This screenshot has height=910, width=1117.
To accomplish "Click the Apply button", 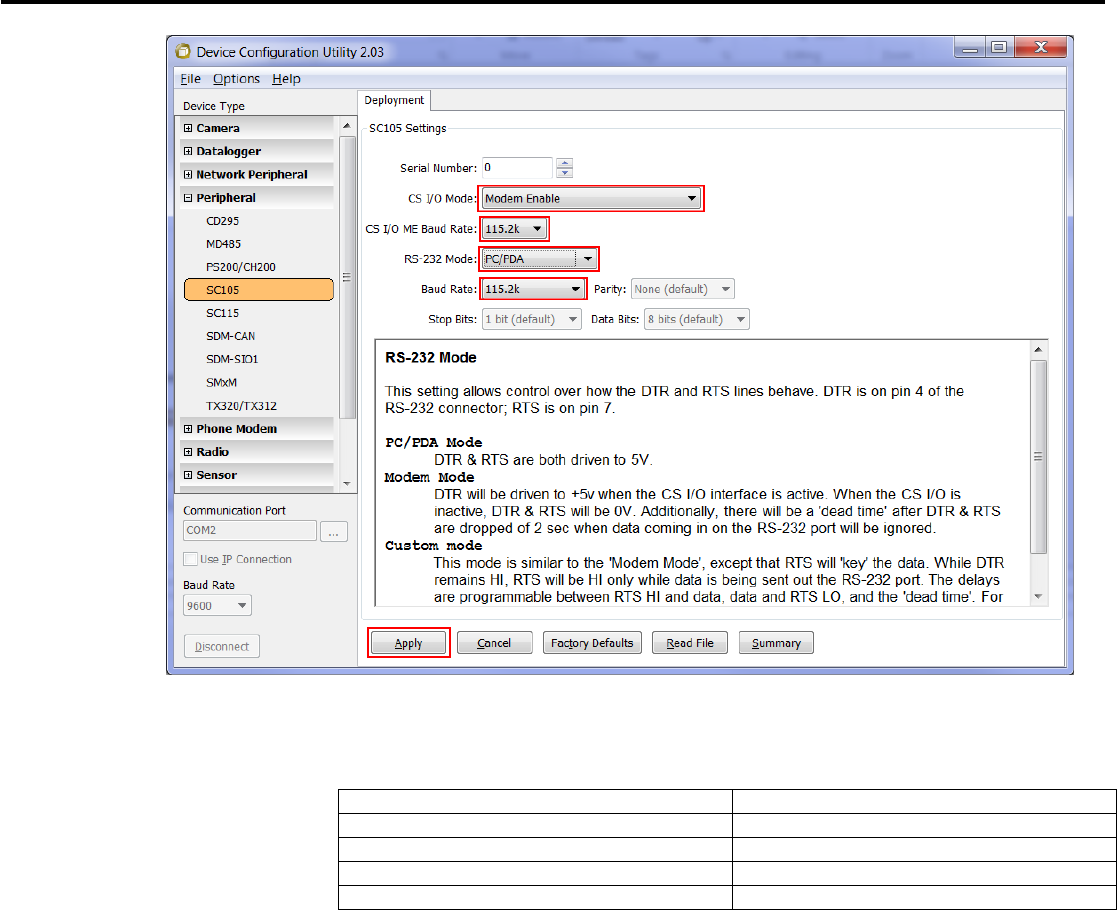I will [408, 643].
